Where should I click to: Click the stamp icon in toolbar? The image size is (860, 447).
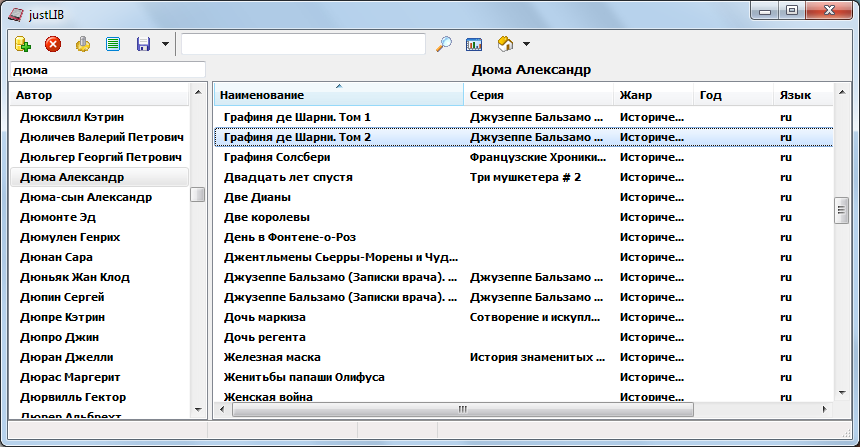point(83,44)
